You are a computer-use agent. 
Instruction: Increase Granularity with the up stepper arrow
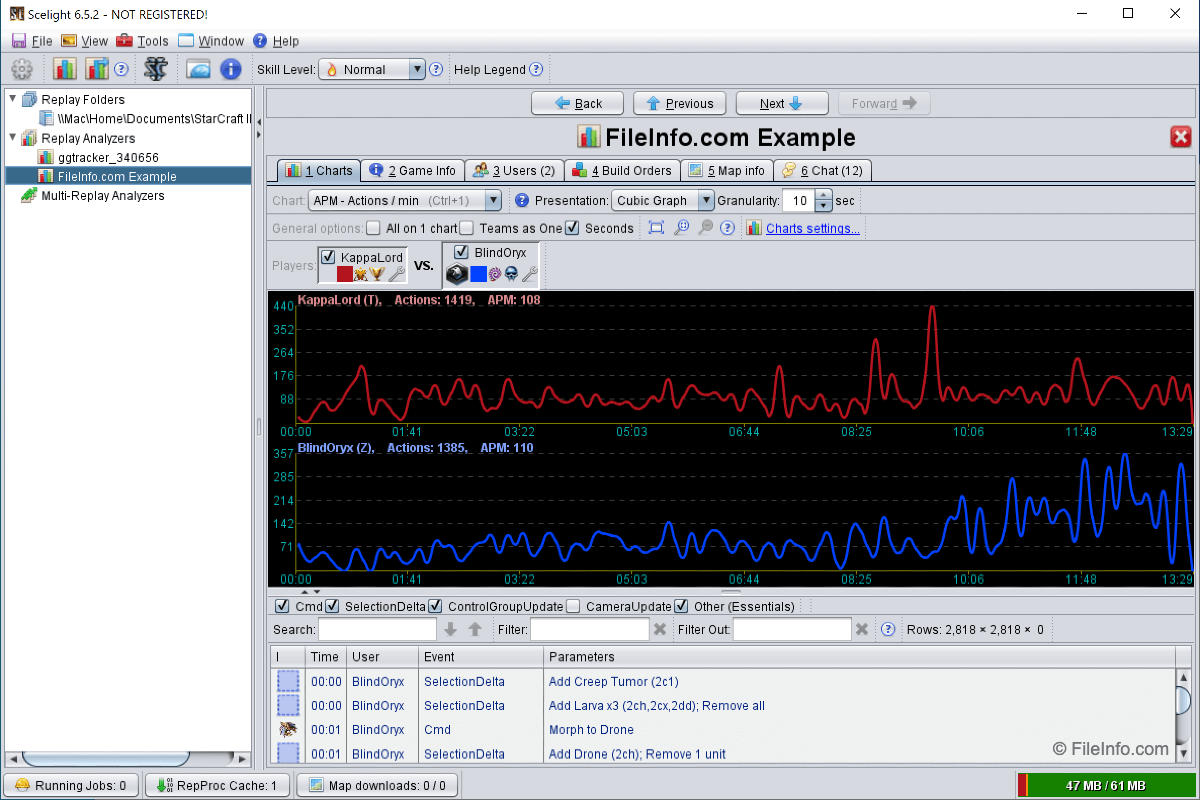pos(824,195)
